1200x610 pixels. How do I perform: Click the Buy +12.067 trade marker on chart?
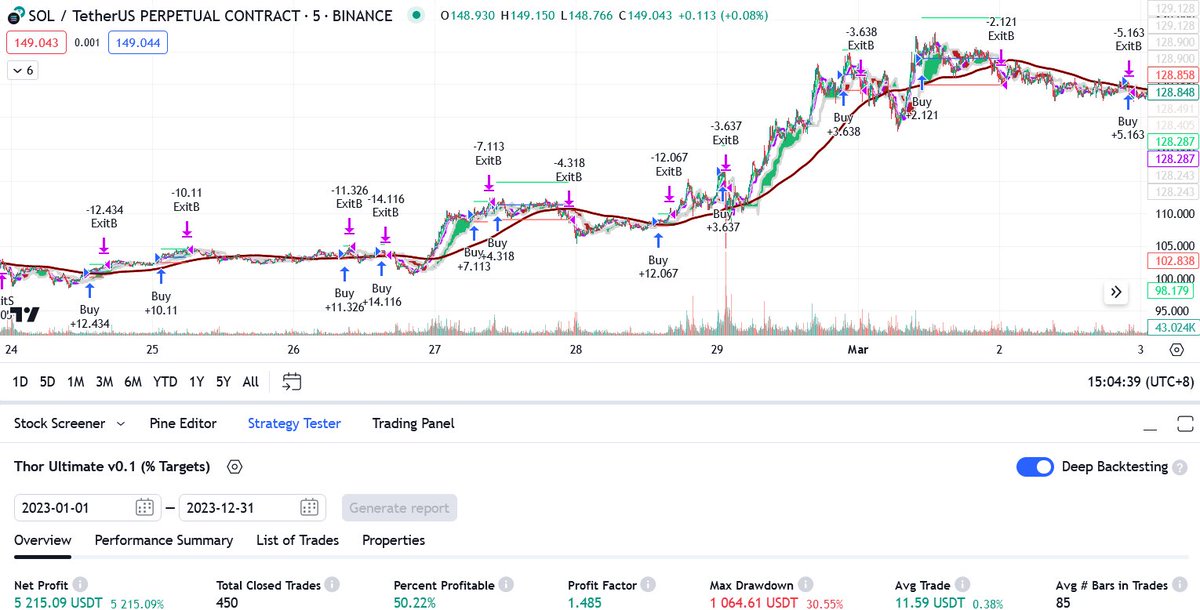coord(659,258)
